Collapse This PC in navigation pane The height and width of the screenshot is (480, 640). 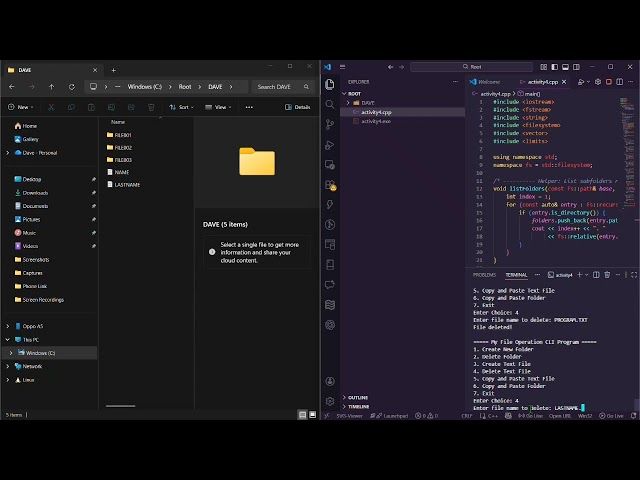(8, 340)
